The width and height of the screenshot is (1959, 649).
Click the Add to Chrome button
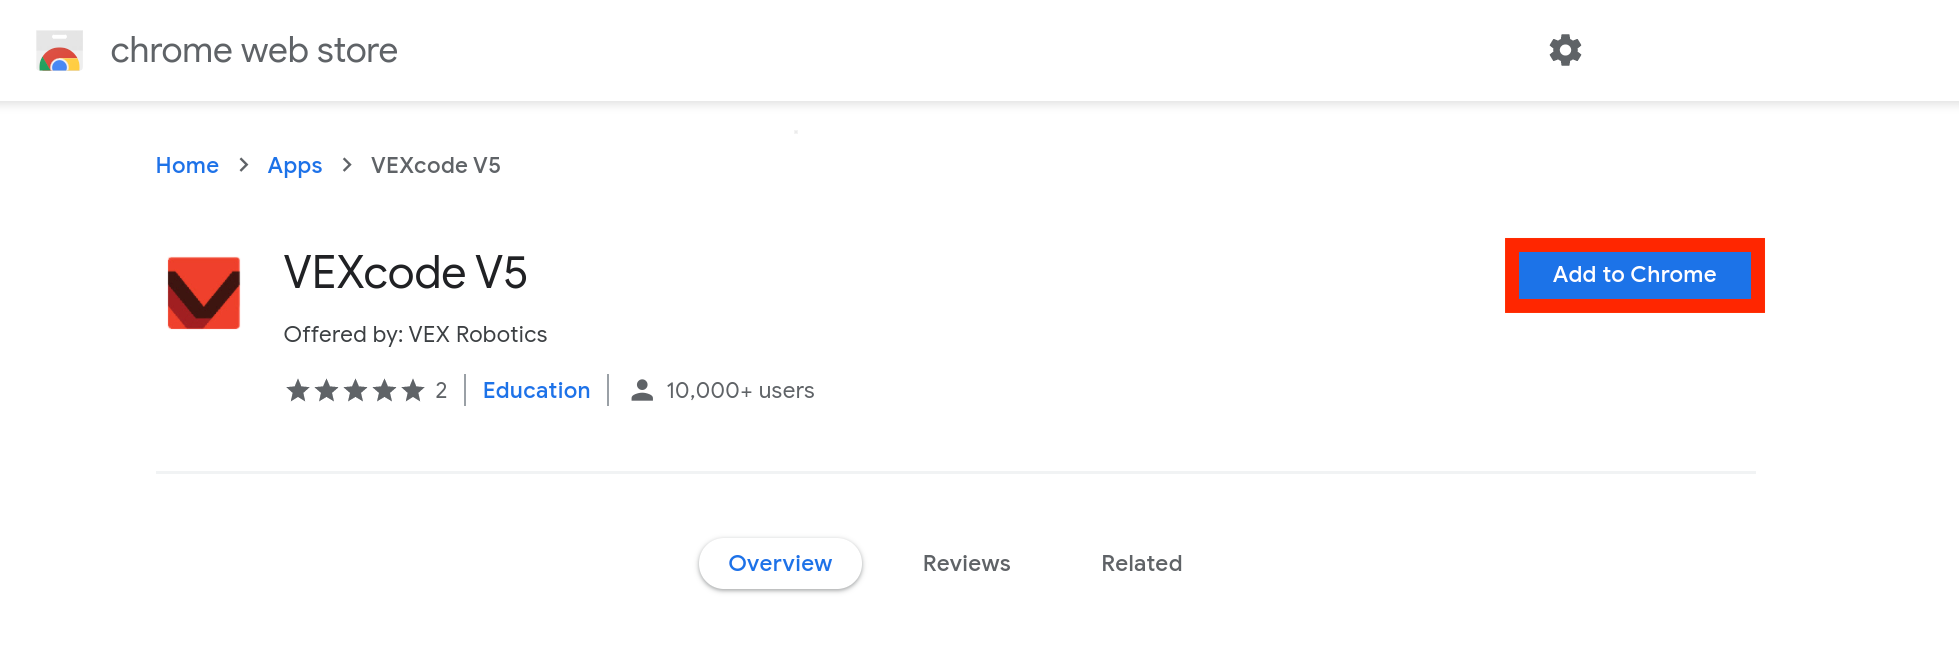pyautogui.click(x=1634, y=274)
